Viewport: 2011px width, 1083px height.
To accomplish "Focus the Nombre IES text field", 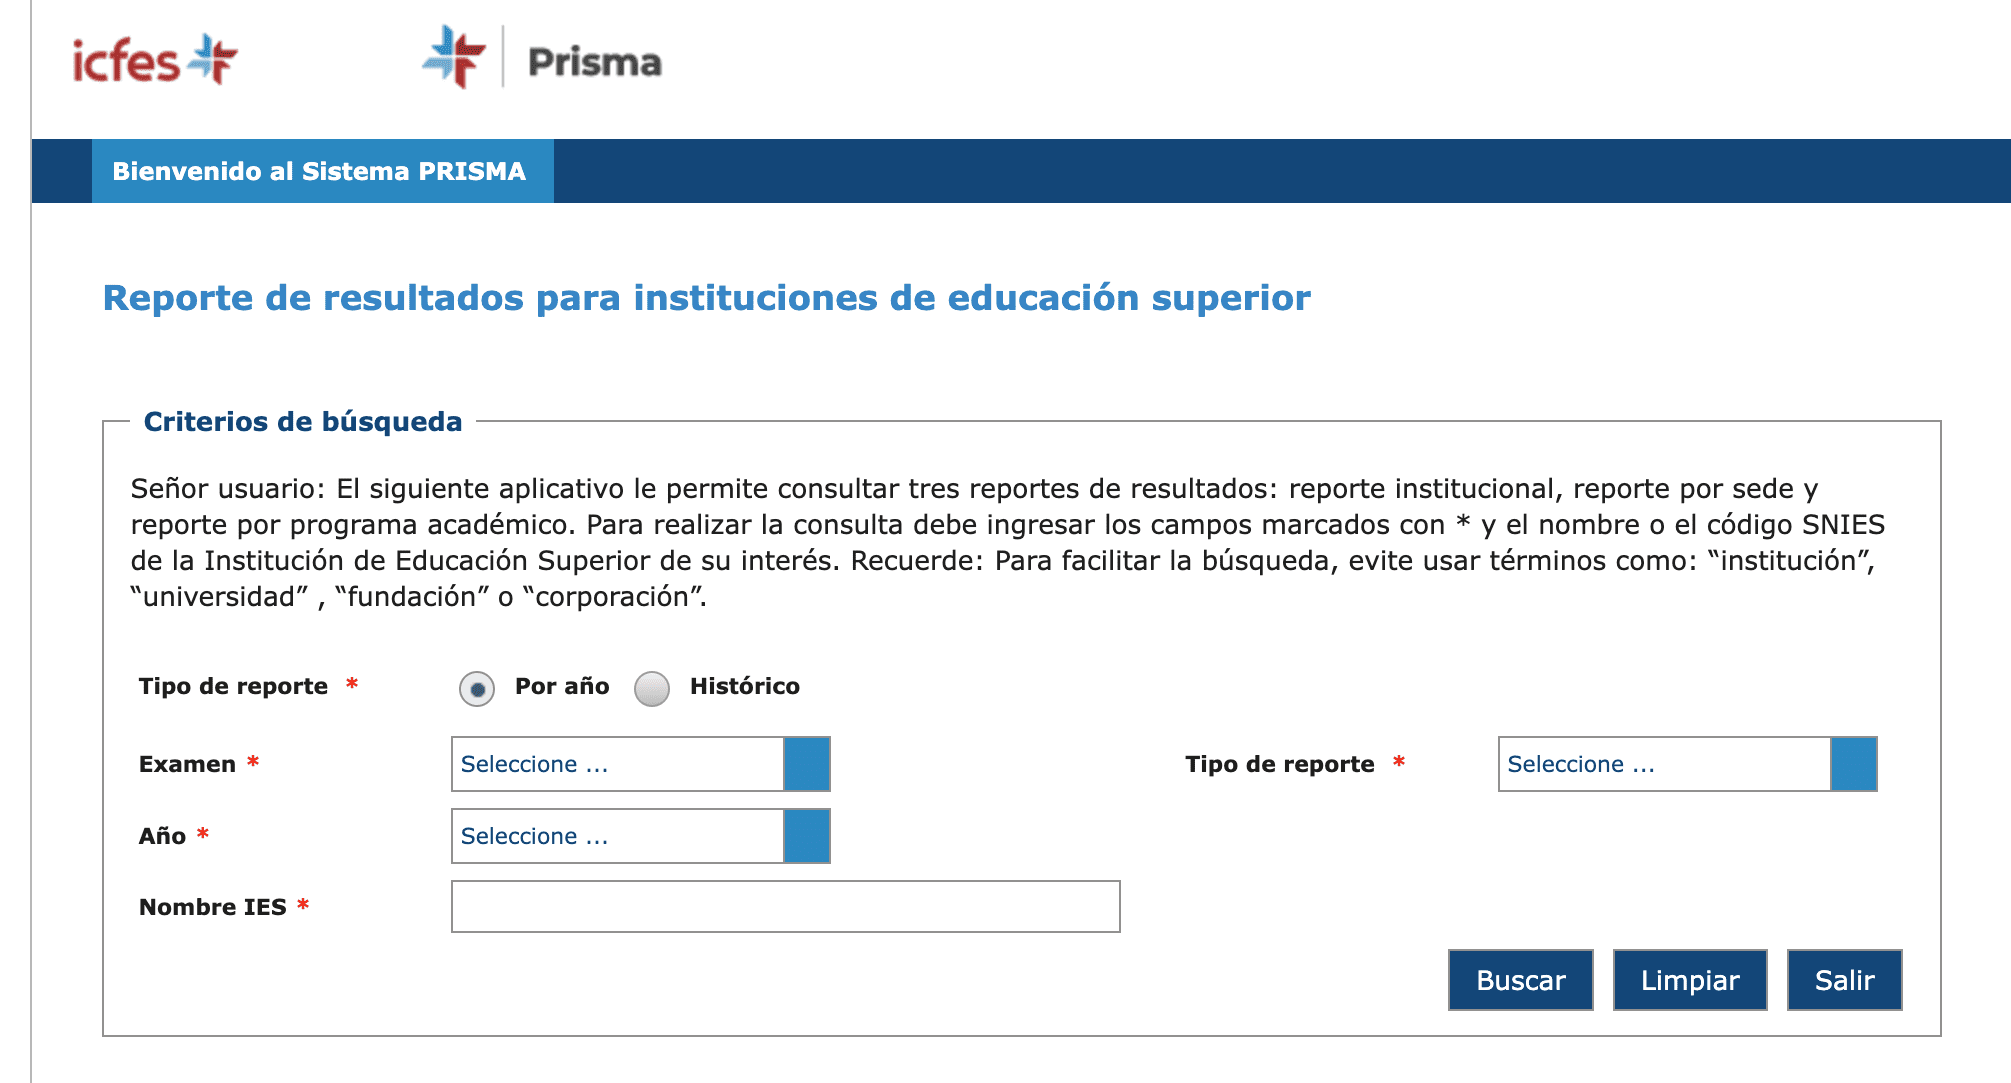I will click(785, 906).
